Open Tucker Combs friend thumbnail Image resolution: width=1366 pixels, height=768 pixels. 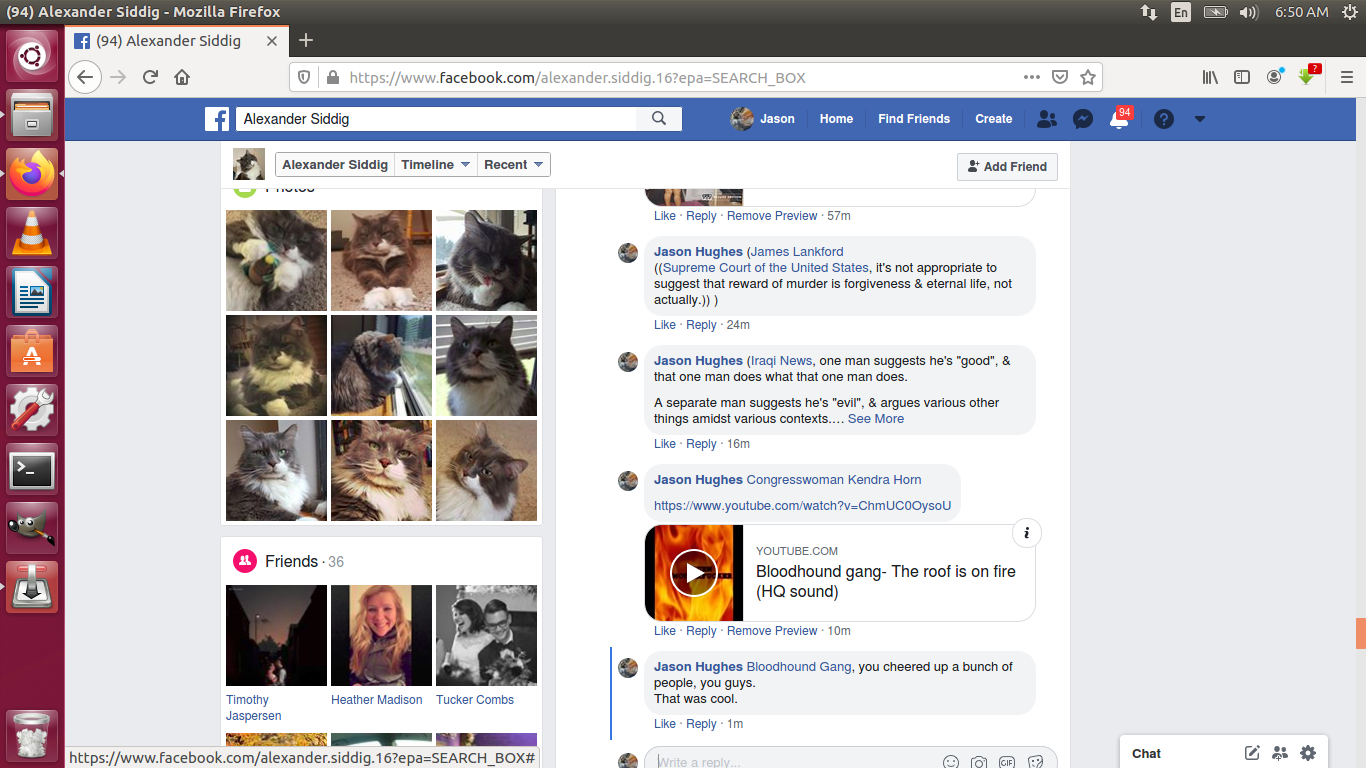[486, 636]
